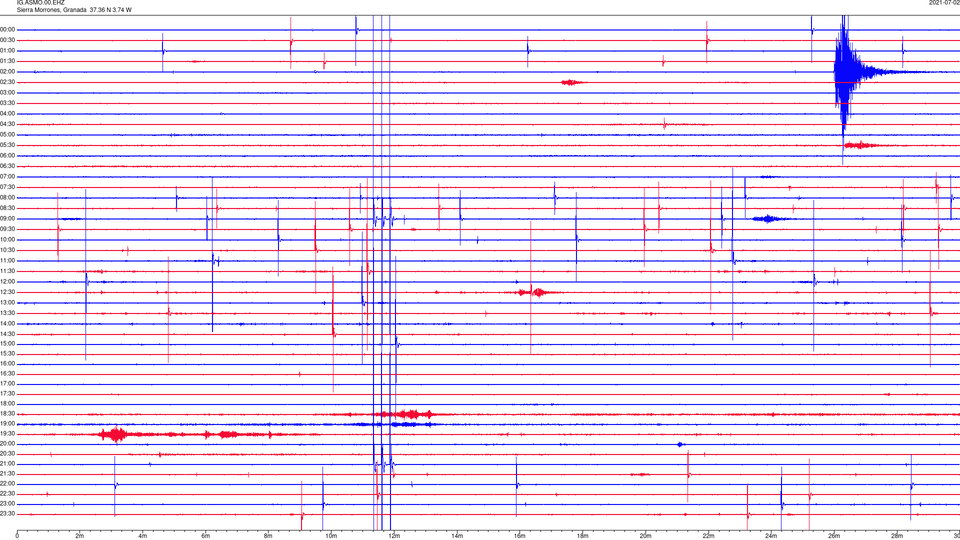Select the 01:30 trace time label
Viewport: 960px width, 540px height.
click(8, 61)
